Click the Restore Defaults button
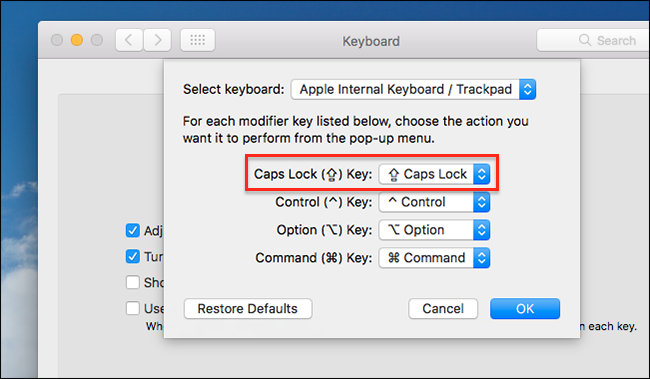Image resolution: width=650 pixels, height=379 pixels. point(248,309)
